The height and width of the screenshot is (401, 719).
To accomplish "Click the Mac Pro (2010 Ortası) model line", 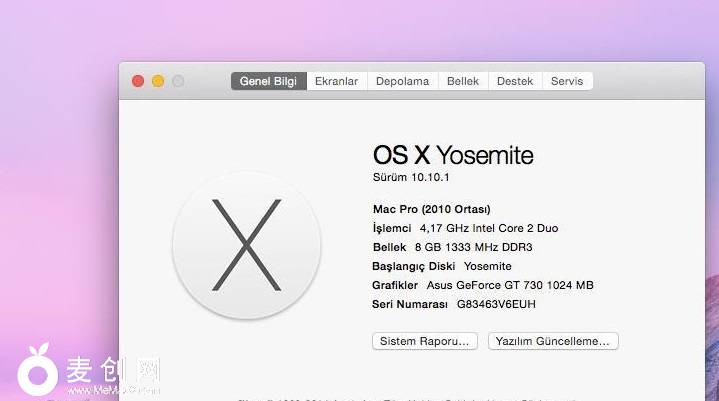I will pos(431,209).
